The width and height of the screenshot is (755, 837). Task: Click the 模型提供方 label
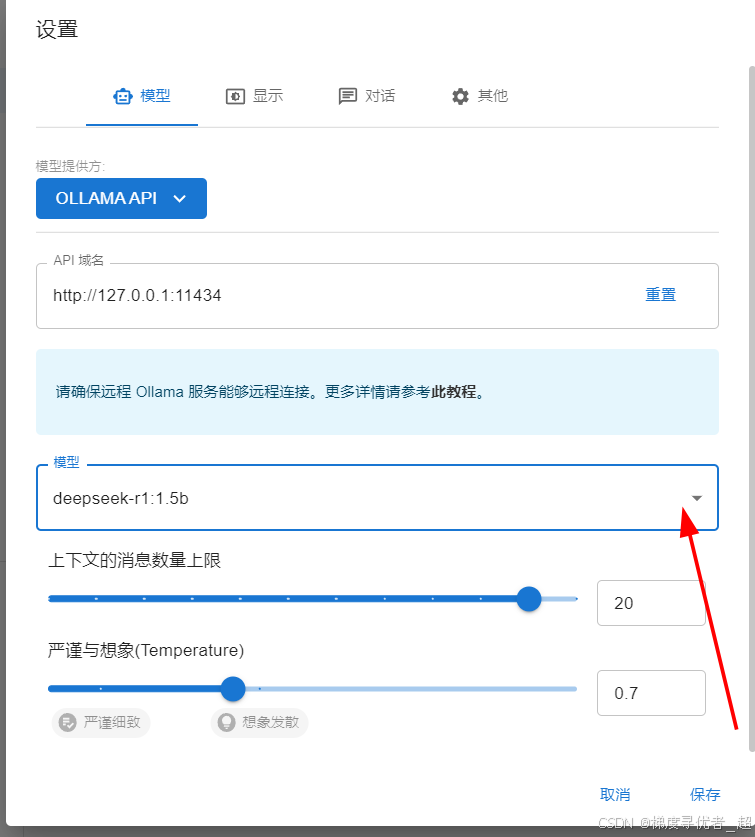click(70, 167)
